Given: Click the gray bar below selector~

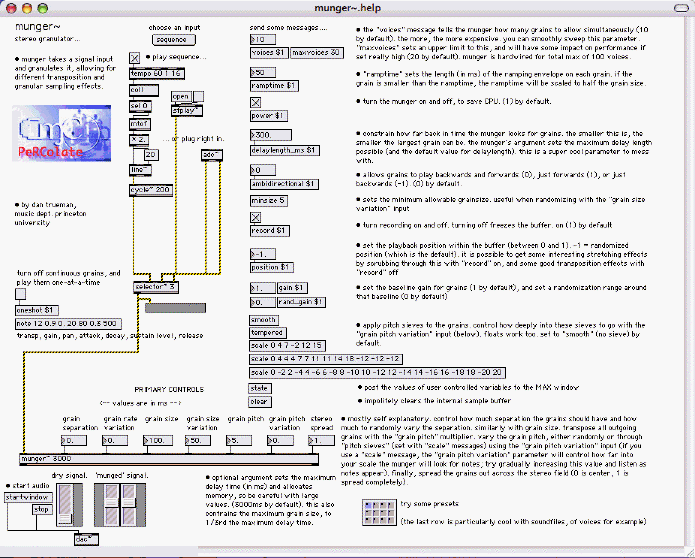Looking at the screenshot, I should (x=176, y=308).
